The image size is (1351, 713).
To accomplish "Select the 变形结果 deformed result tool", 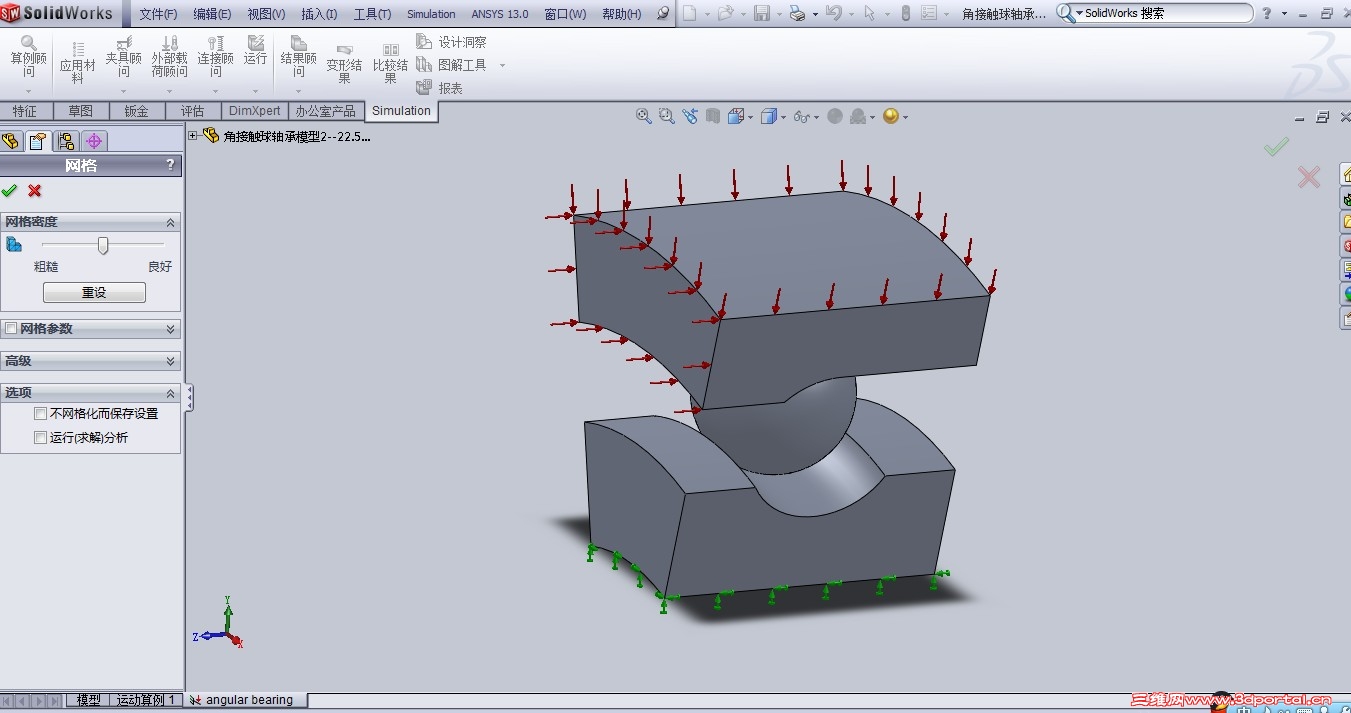I will [344, 63].
